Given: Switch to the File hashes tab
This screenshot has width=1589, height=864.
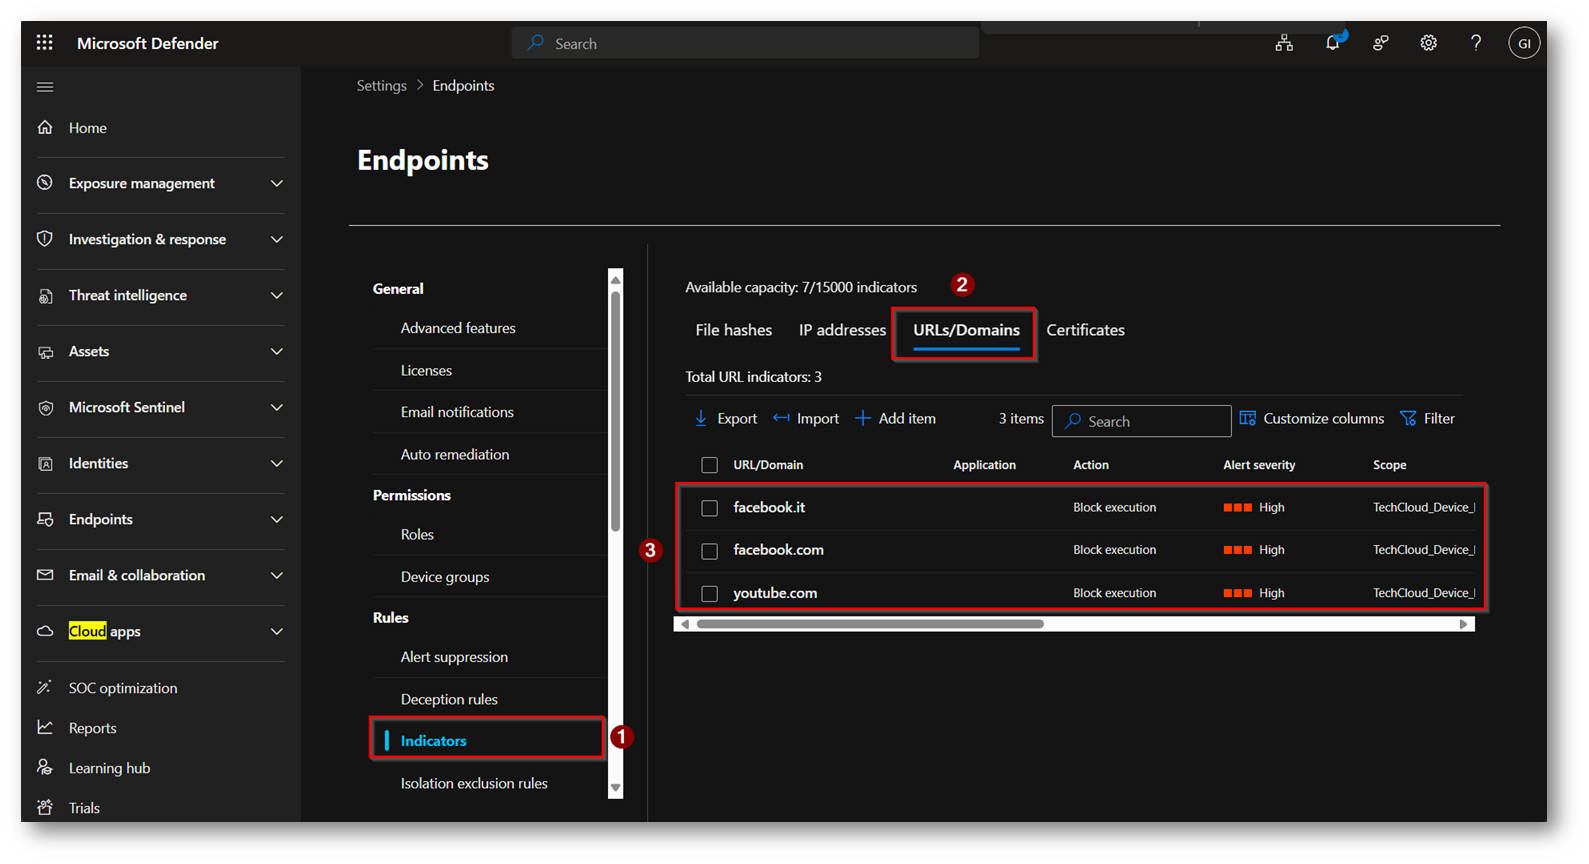Looking at the screenshot, I should (733, 330).
